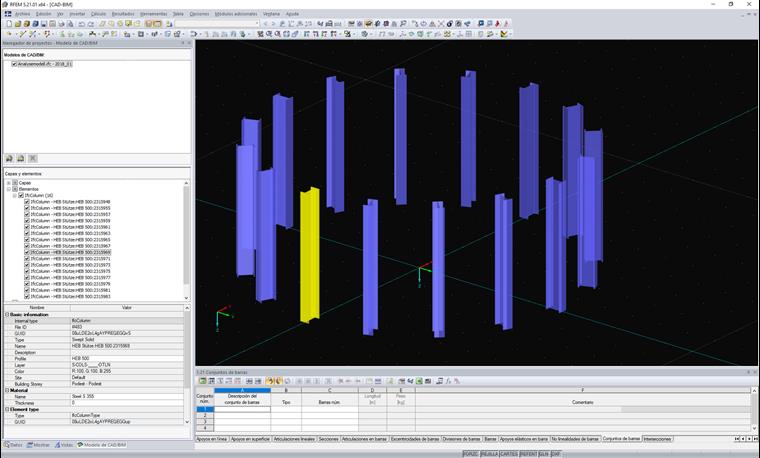
Task: Click the Color value R:100, G:100, B:255
Action: click(x=127, y=371)
